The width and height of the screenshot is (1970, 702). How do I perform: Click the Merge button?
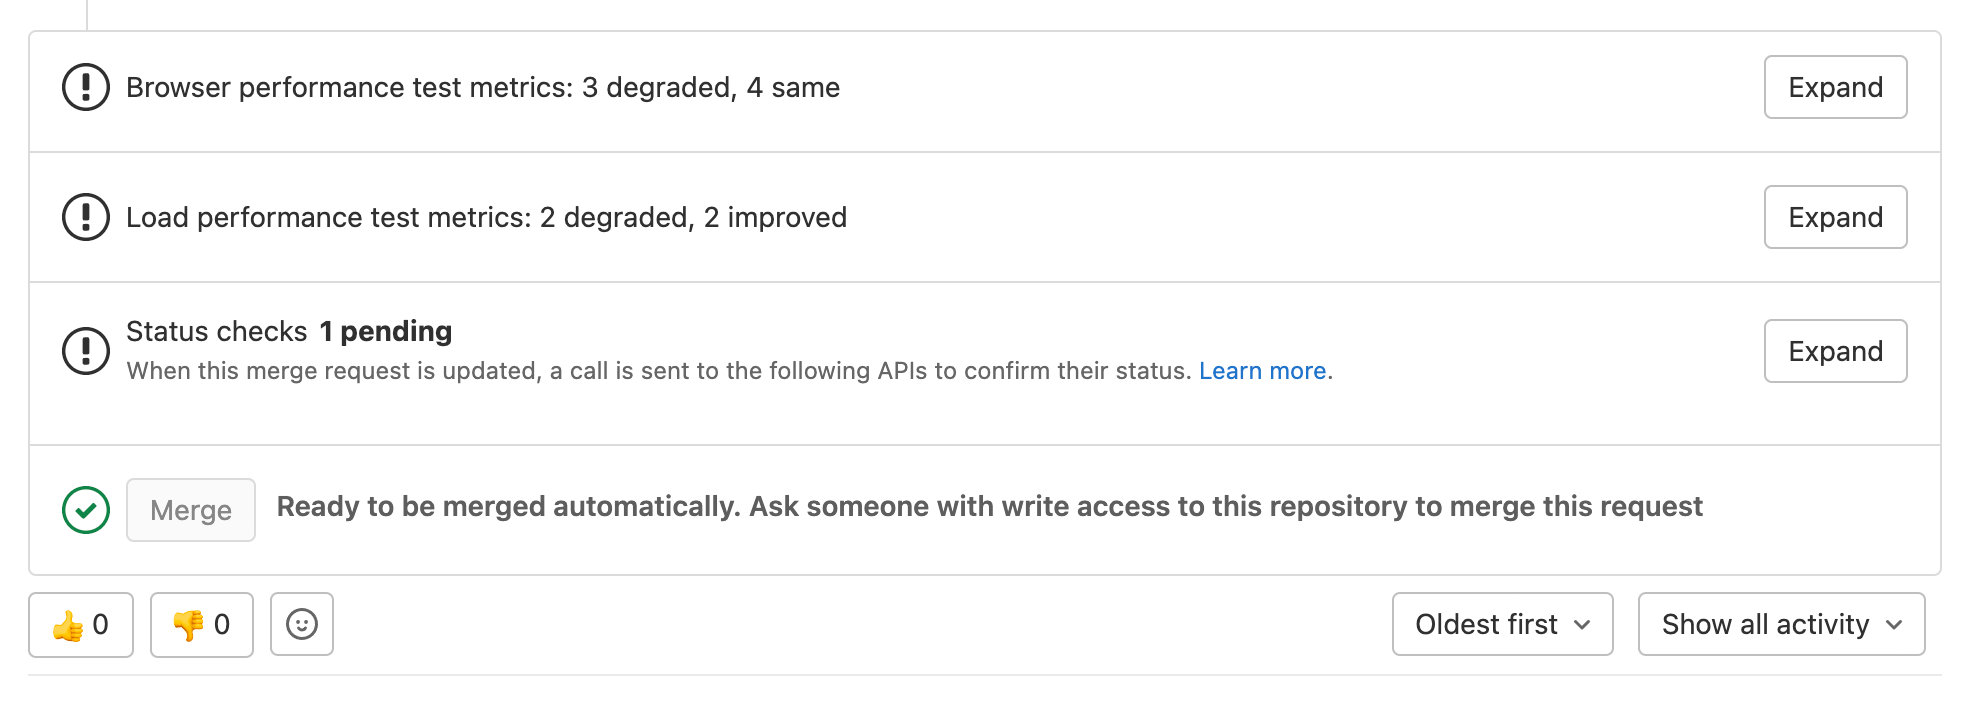click(x=191, y=510)
